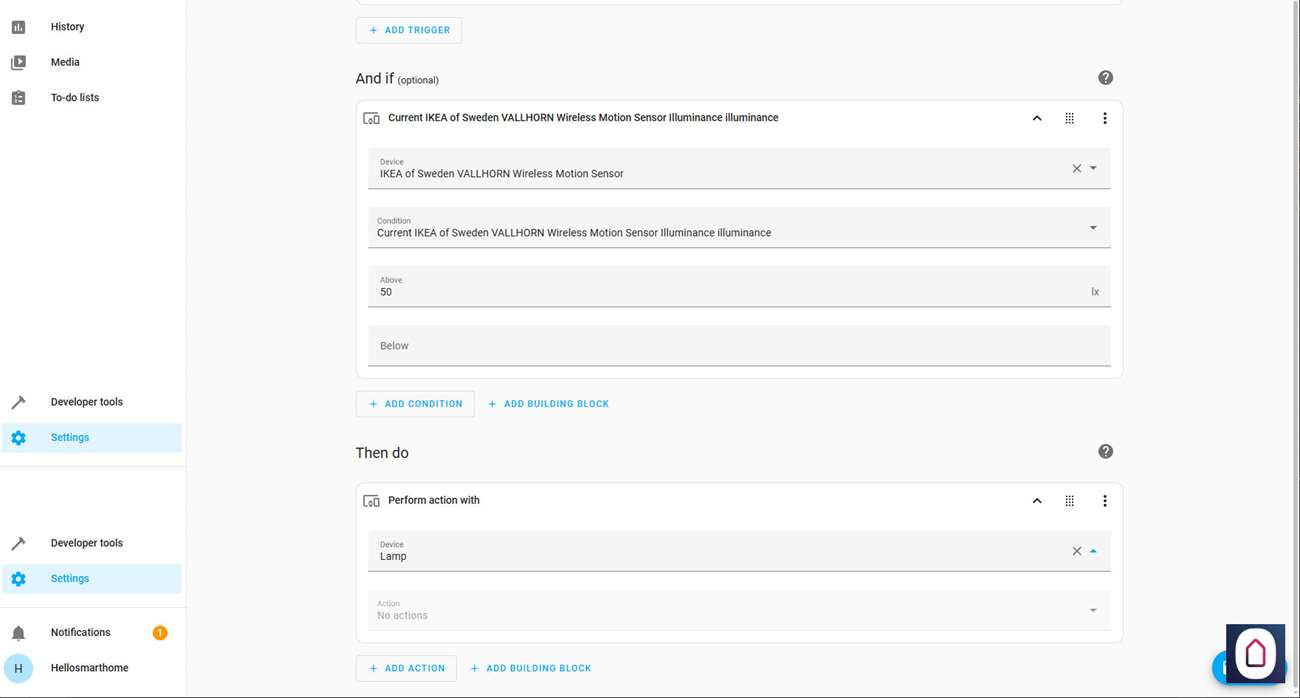Image resolution: width=1300 pixels, height=698 pixels.
Task: Collapse the Perform action with card
Action: (x=1037, y=501)
